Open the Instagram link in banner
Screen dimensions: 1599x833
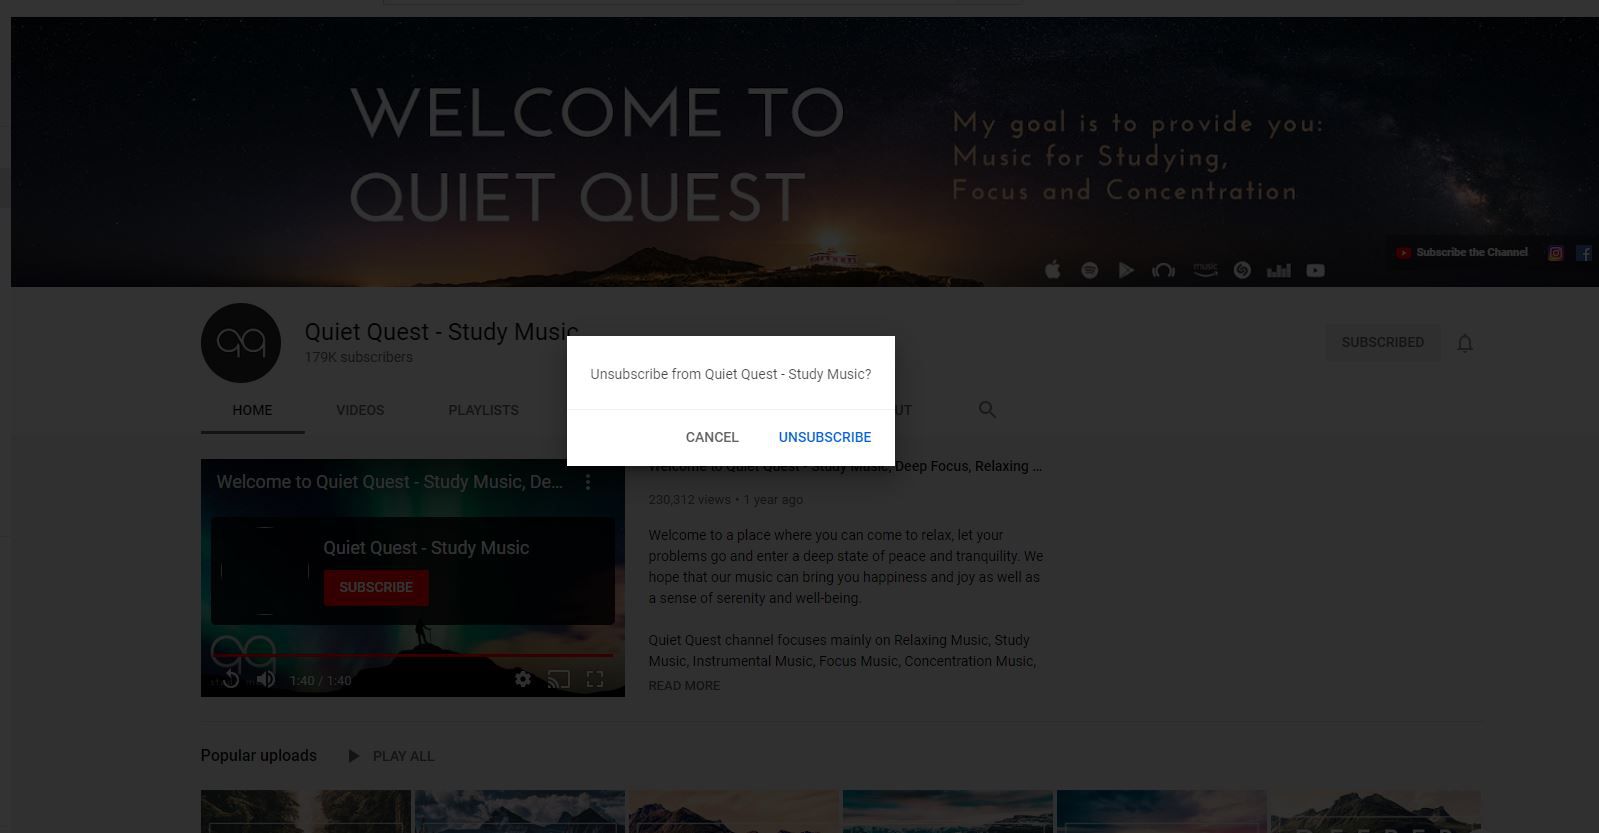coord(1555,253)
